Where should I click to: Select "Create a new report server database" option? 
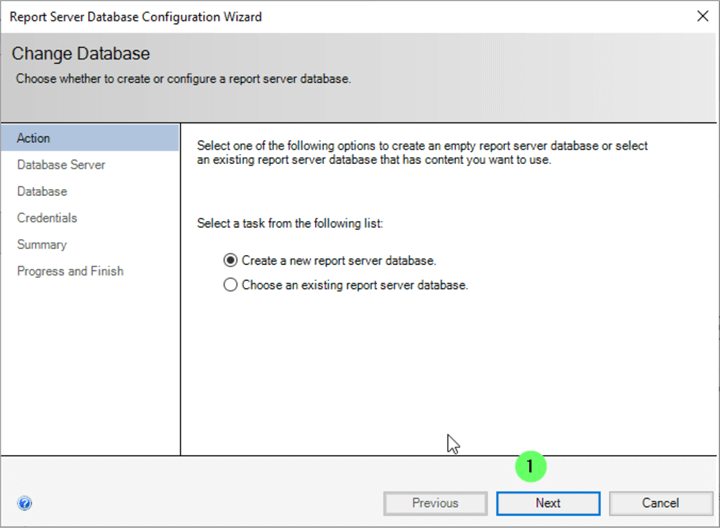232,260
